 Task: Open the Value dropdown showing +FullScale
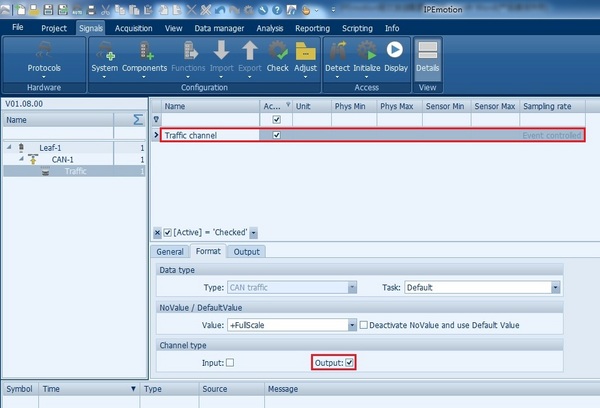click(352, 325)
